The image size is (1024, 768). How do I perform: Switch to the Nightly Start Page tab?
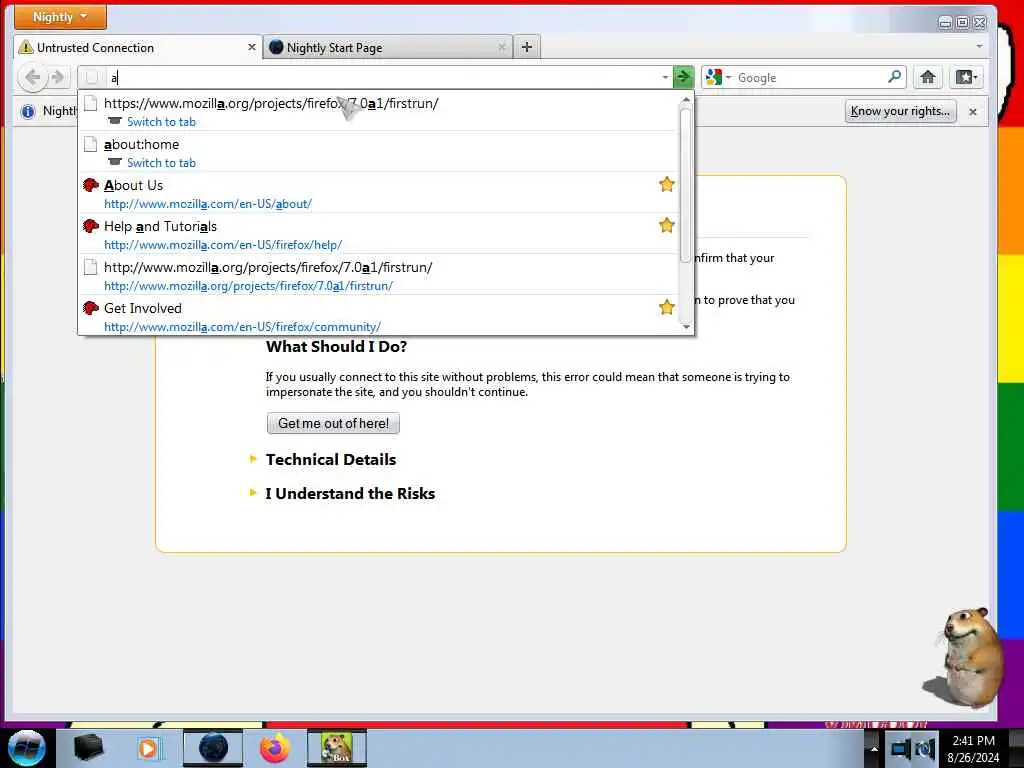coord(388,48)
